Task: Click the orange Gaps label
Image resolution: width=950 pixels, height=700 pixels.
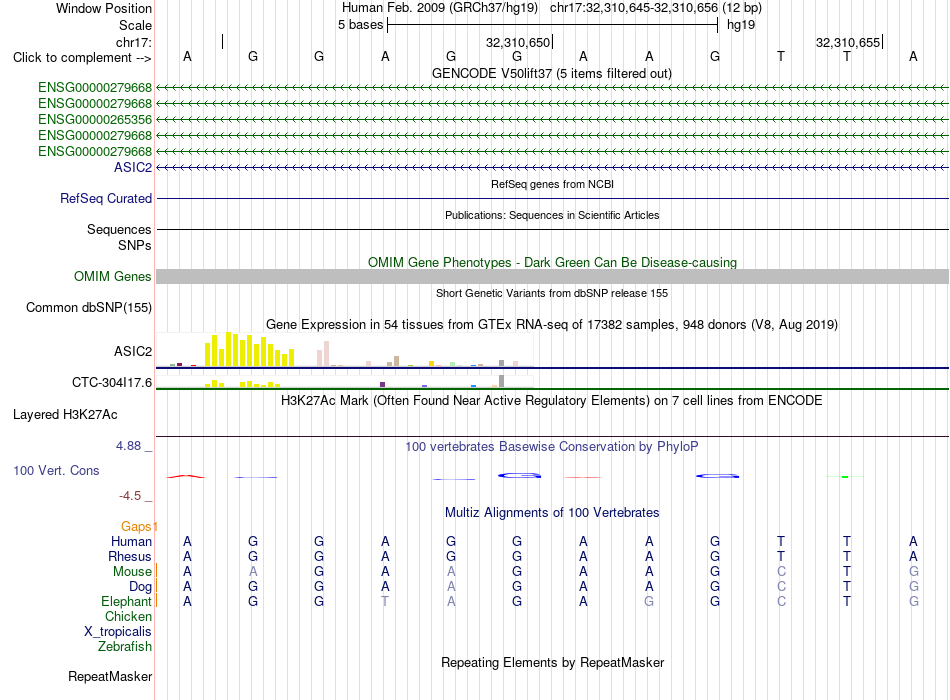Action: [137, 526]
